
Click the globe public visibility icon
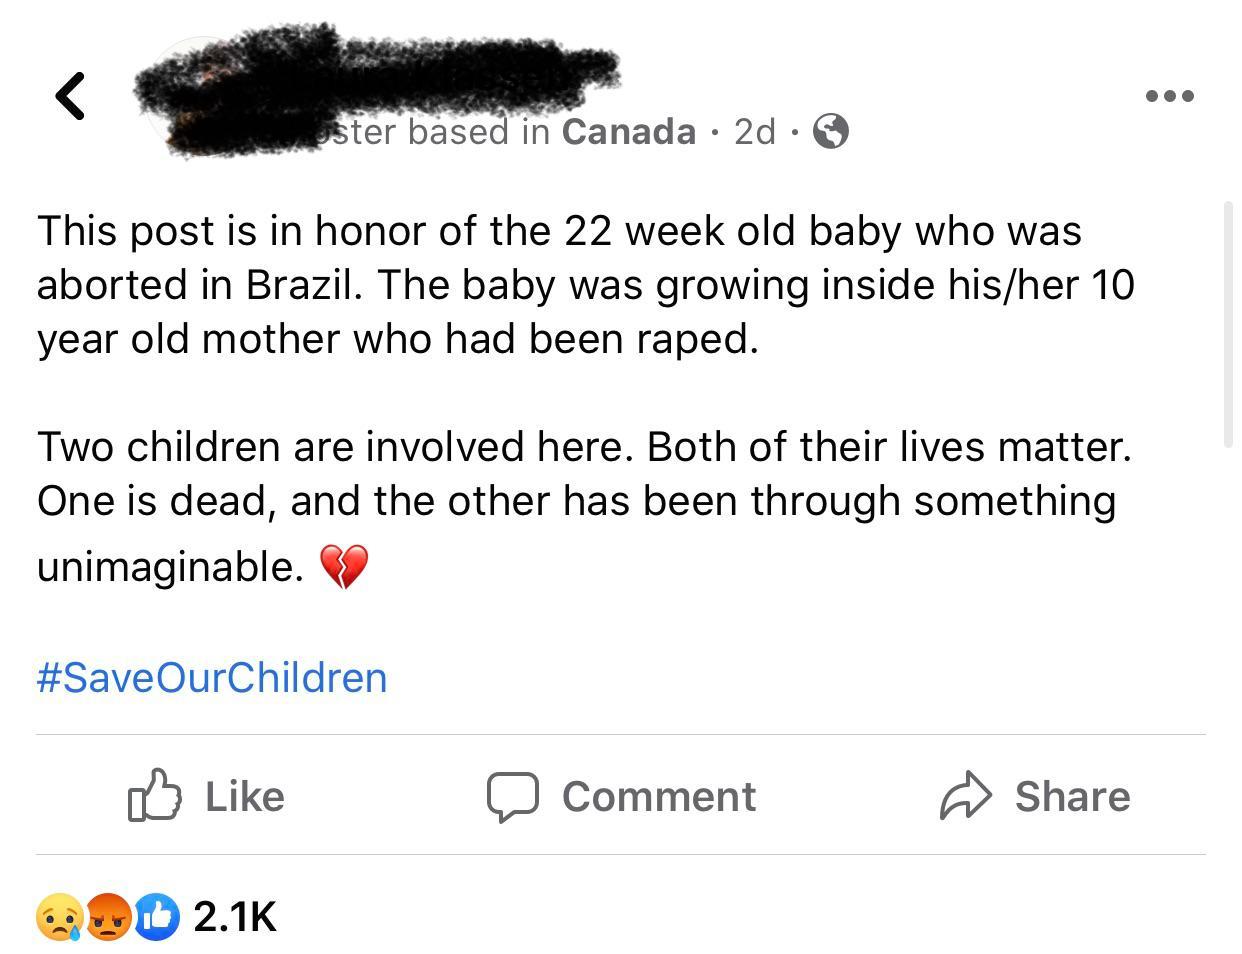click(x=830, y=131)
